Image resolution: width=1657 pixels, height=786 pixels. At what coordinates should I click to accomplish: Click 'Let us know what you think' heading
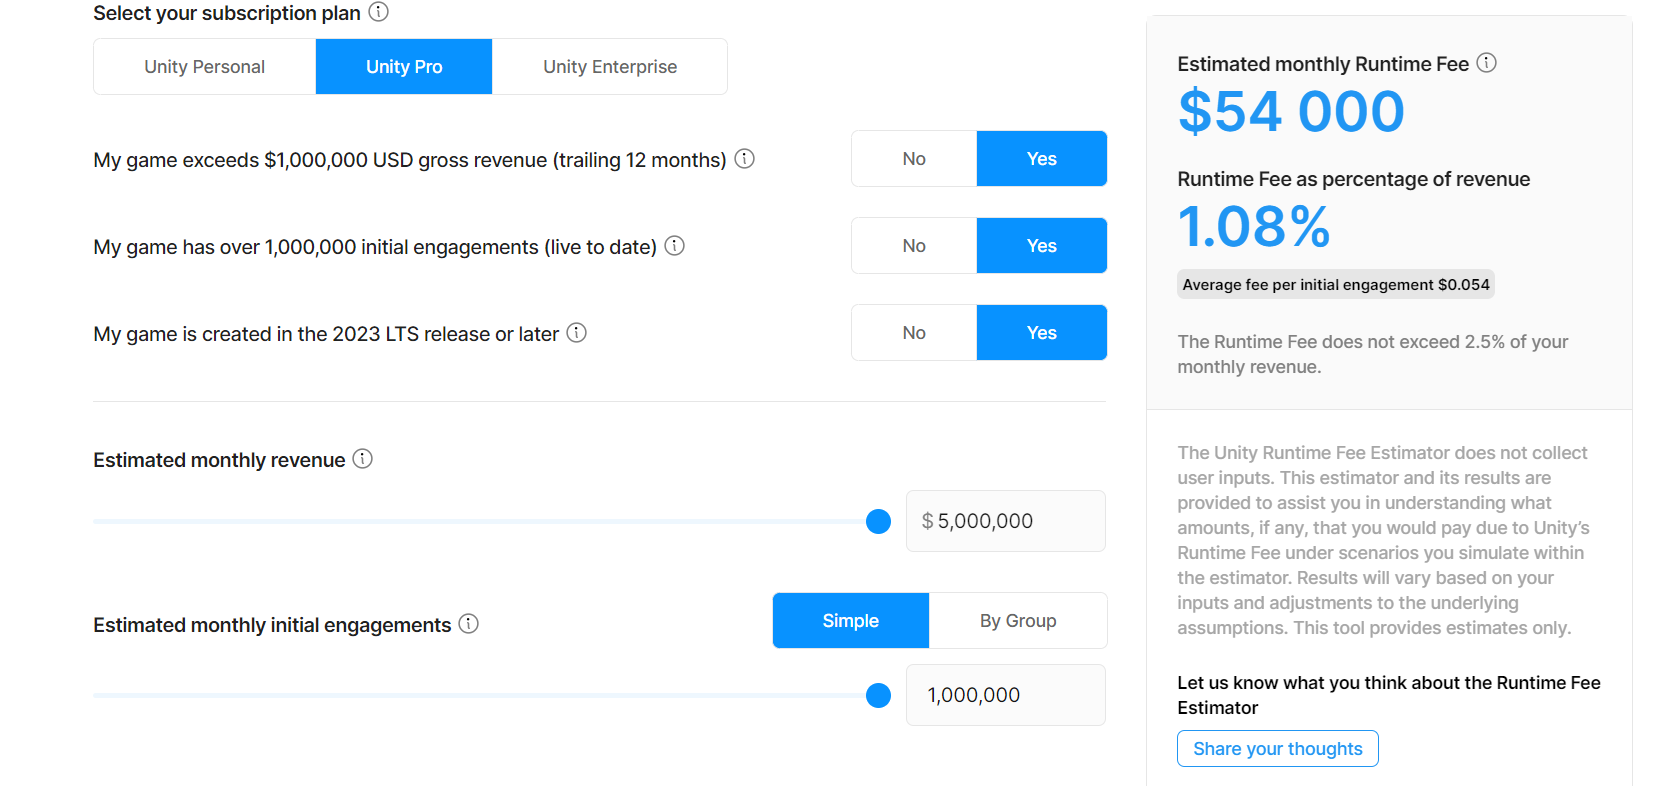(x=1389, y=695)
